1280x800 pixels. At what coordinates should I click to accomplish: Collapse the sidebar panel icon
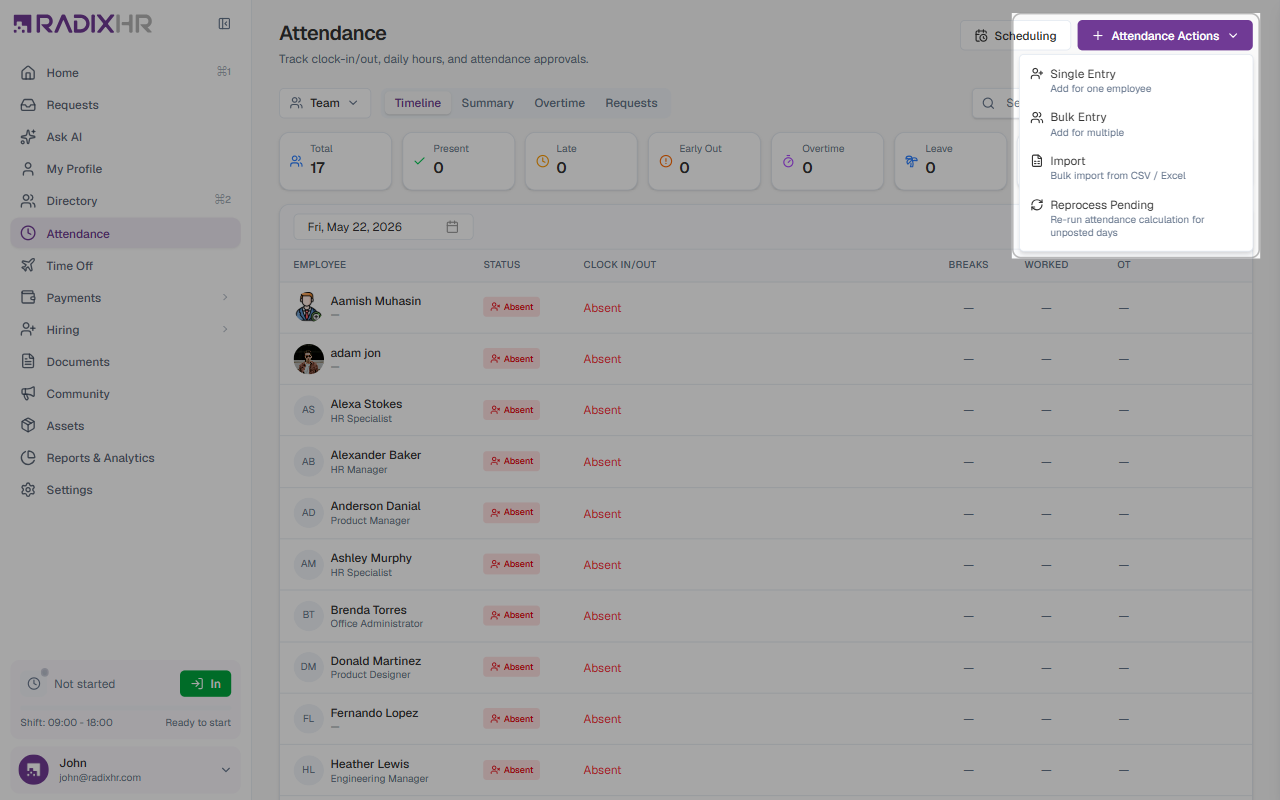pyautogui.click(x=225, y=24)
